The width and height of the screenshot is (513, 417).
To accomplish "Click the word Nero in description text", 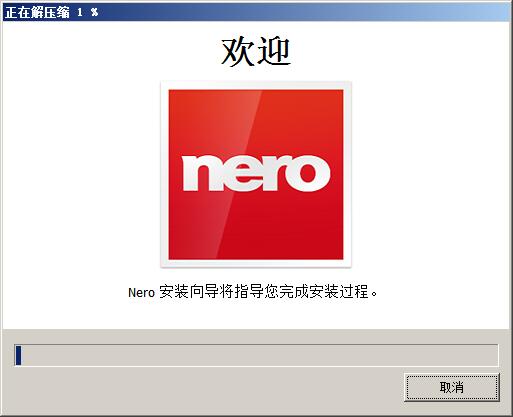I will point(141,293).
